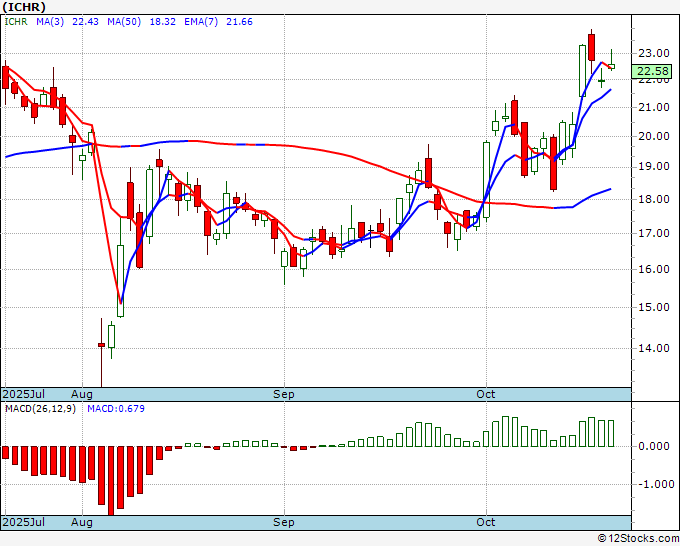Click the 18.00 price axis label
Viewport: 680px width, 546px height.
(654, 199)
